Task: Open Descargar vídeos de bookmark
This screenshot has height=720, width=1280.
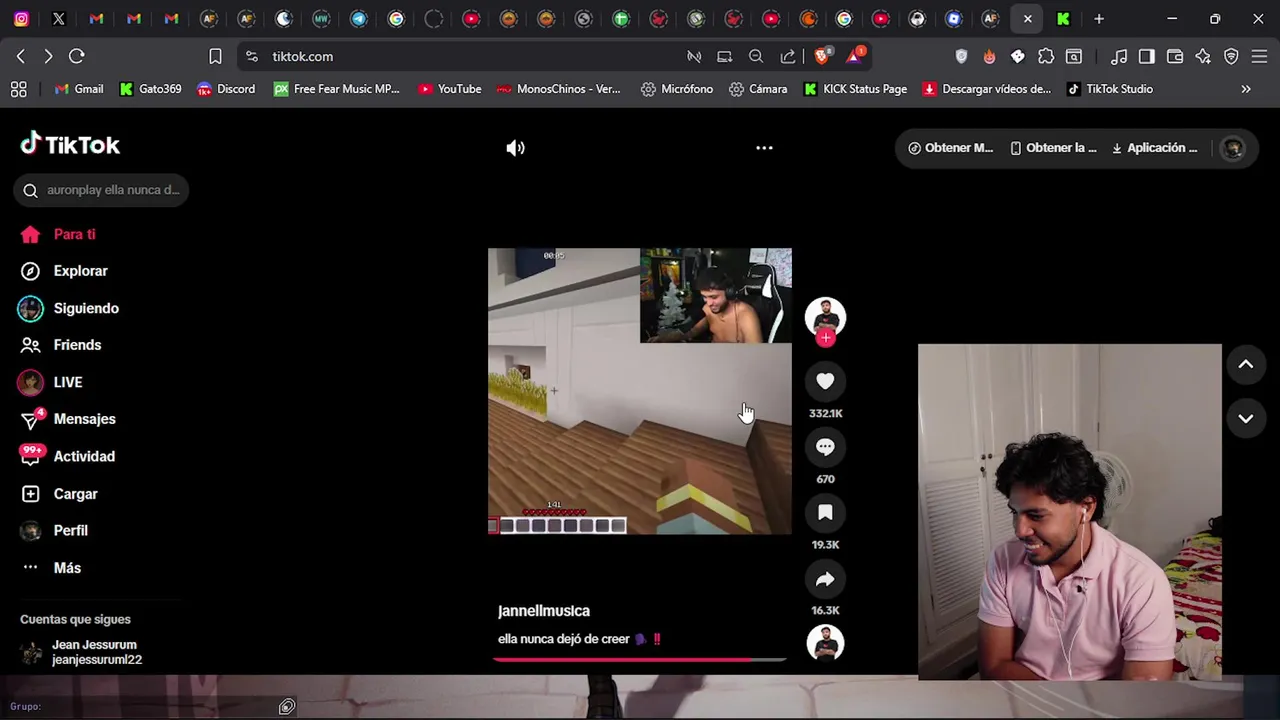Action: point(987,89)
